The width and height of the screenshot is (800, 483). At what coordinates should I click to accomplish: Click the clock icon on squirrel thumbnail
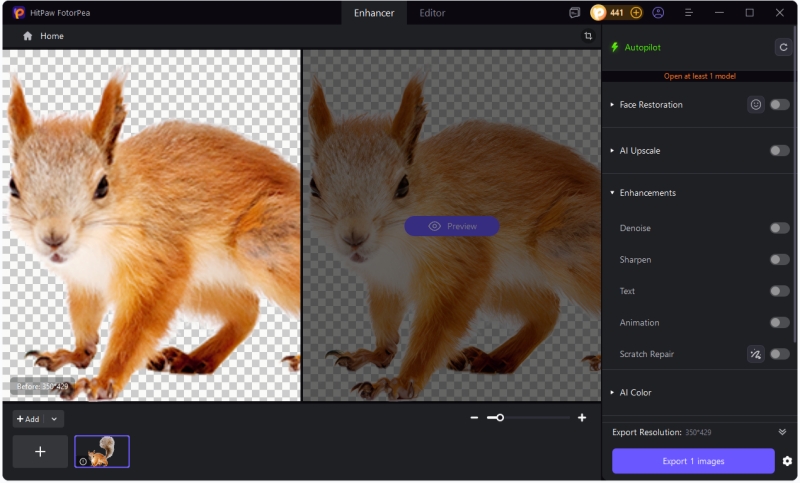pyautogui.click(x=83, y=461)
